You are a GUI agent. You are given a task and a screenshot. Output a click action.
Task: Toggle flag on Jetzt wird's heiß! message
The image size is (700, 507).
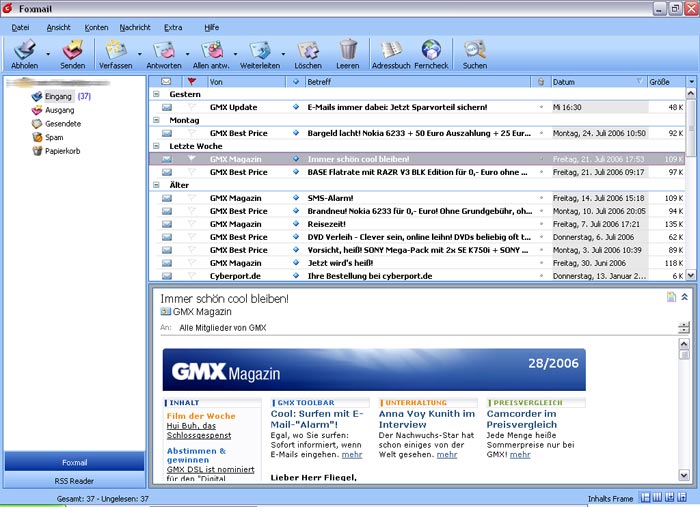(x=192, y=263)
